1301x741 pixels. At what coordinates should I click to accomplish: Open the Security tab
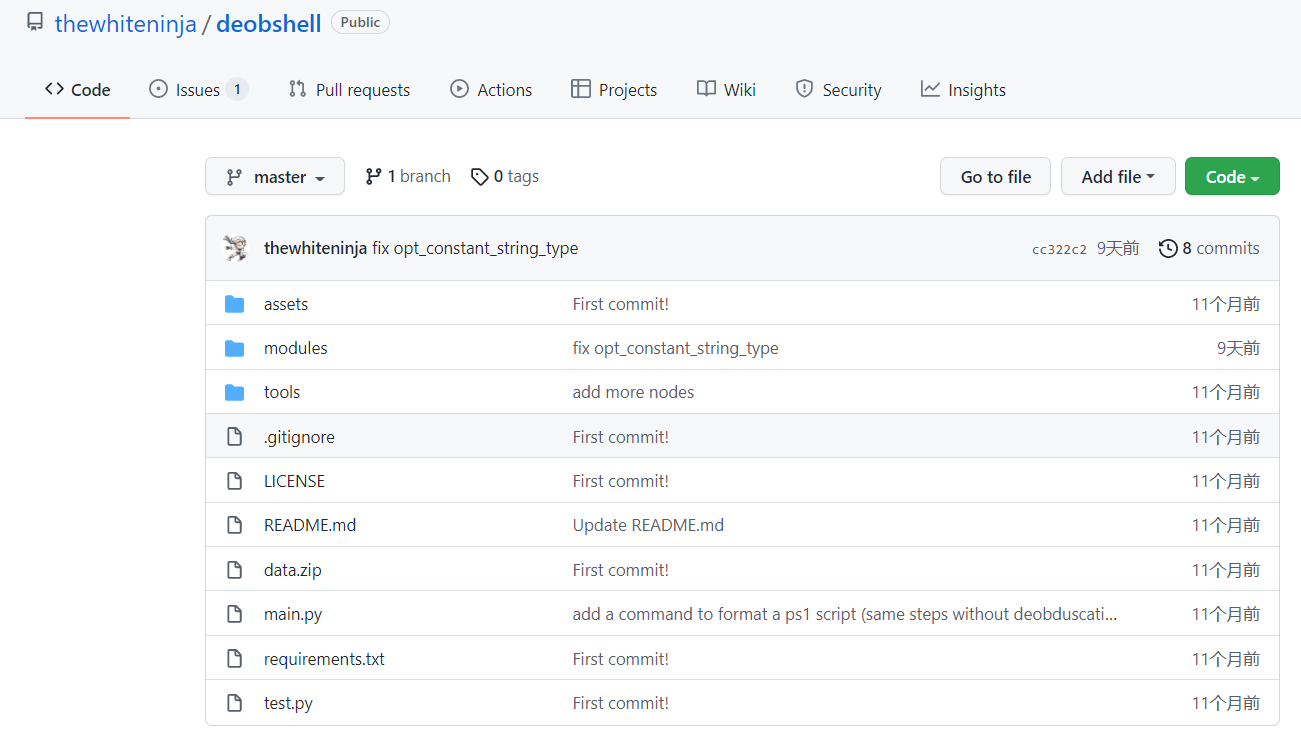pyautogui.click(x=838, y=90)
